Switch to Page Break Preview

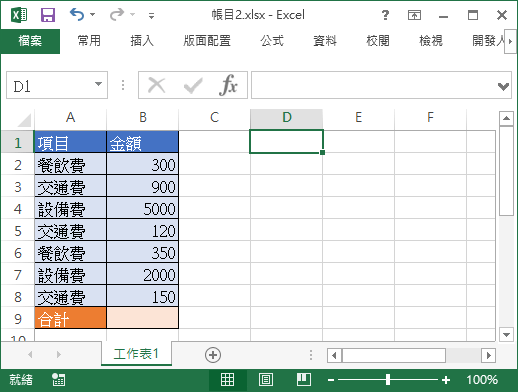click(304, 380)
